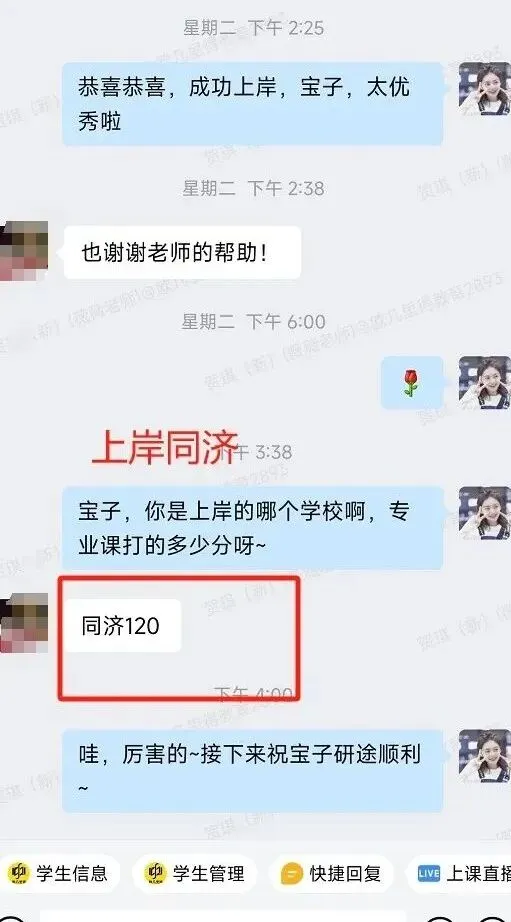Tap the 快捷回复 chip
The image size is (511, 922).
click(331, 874)
